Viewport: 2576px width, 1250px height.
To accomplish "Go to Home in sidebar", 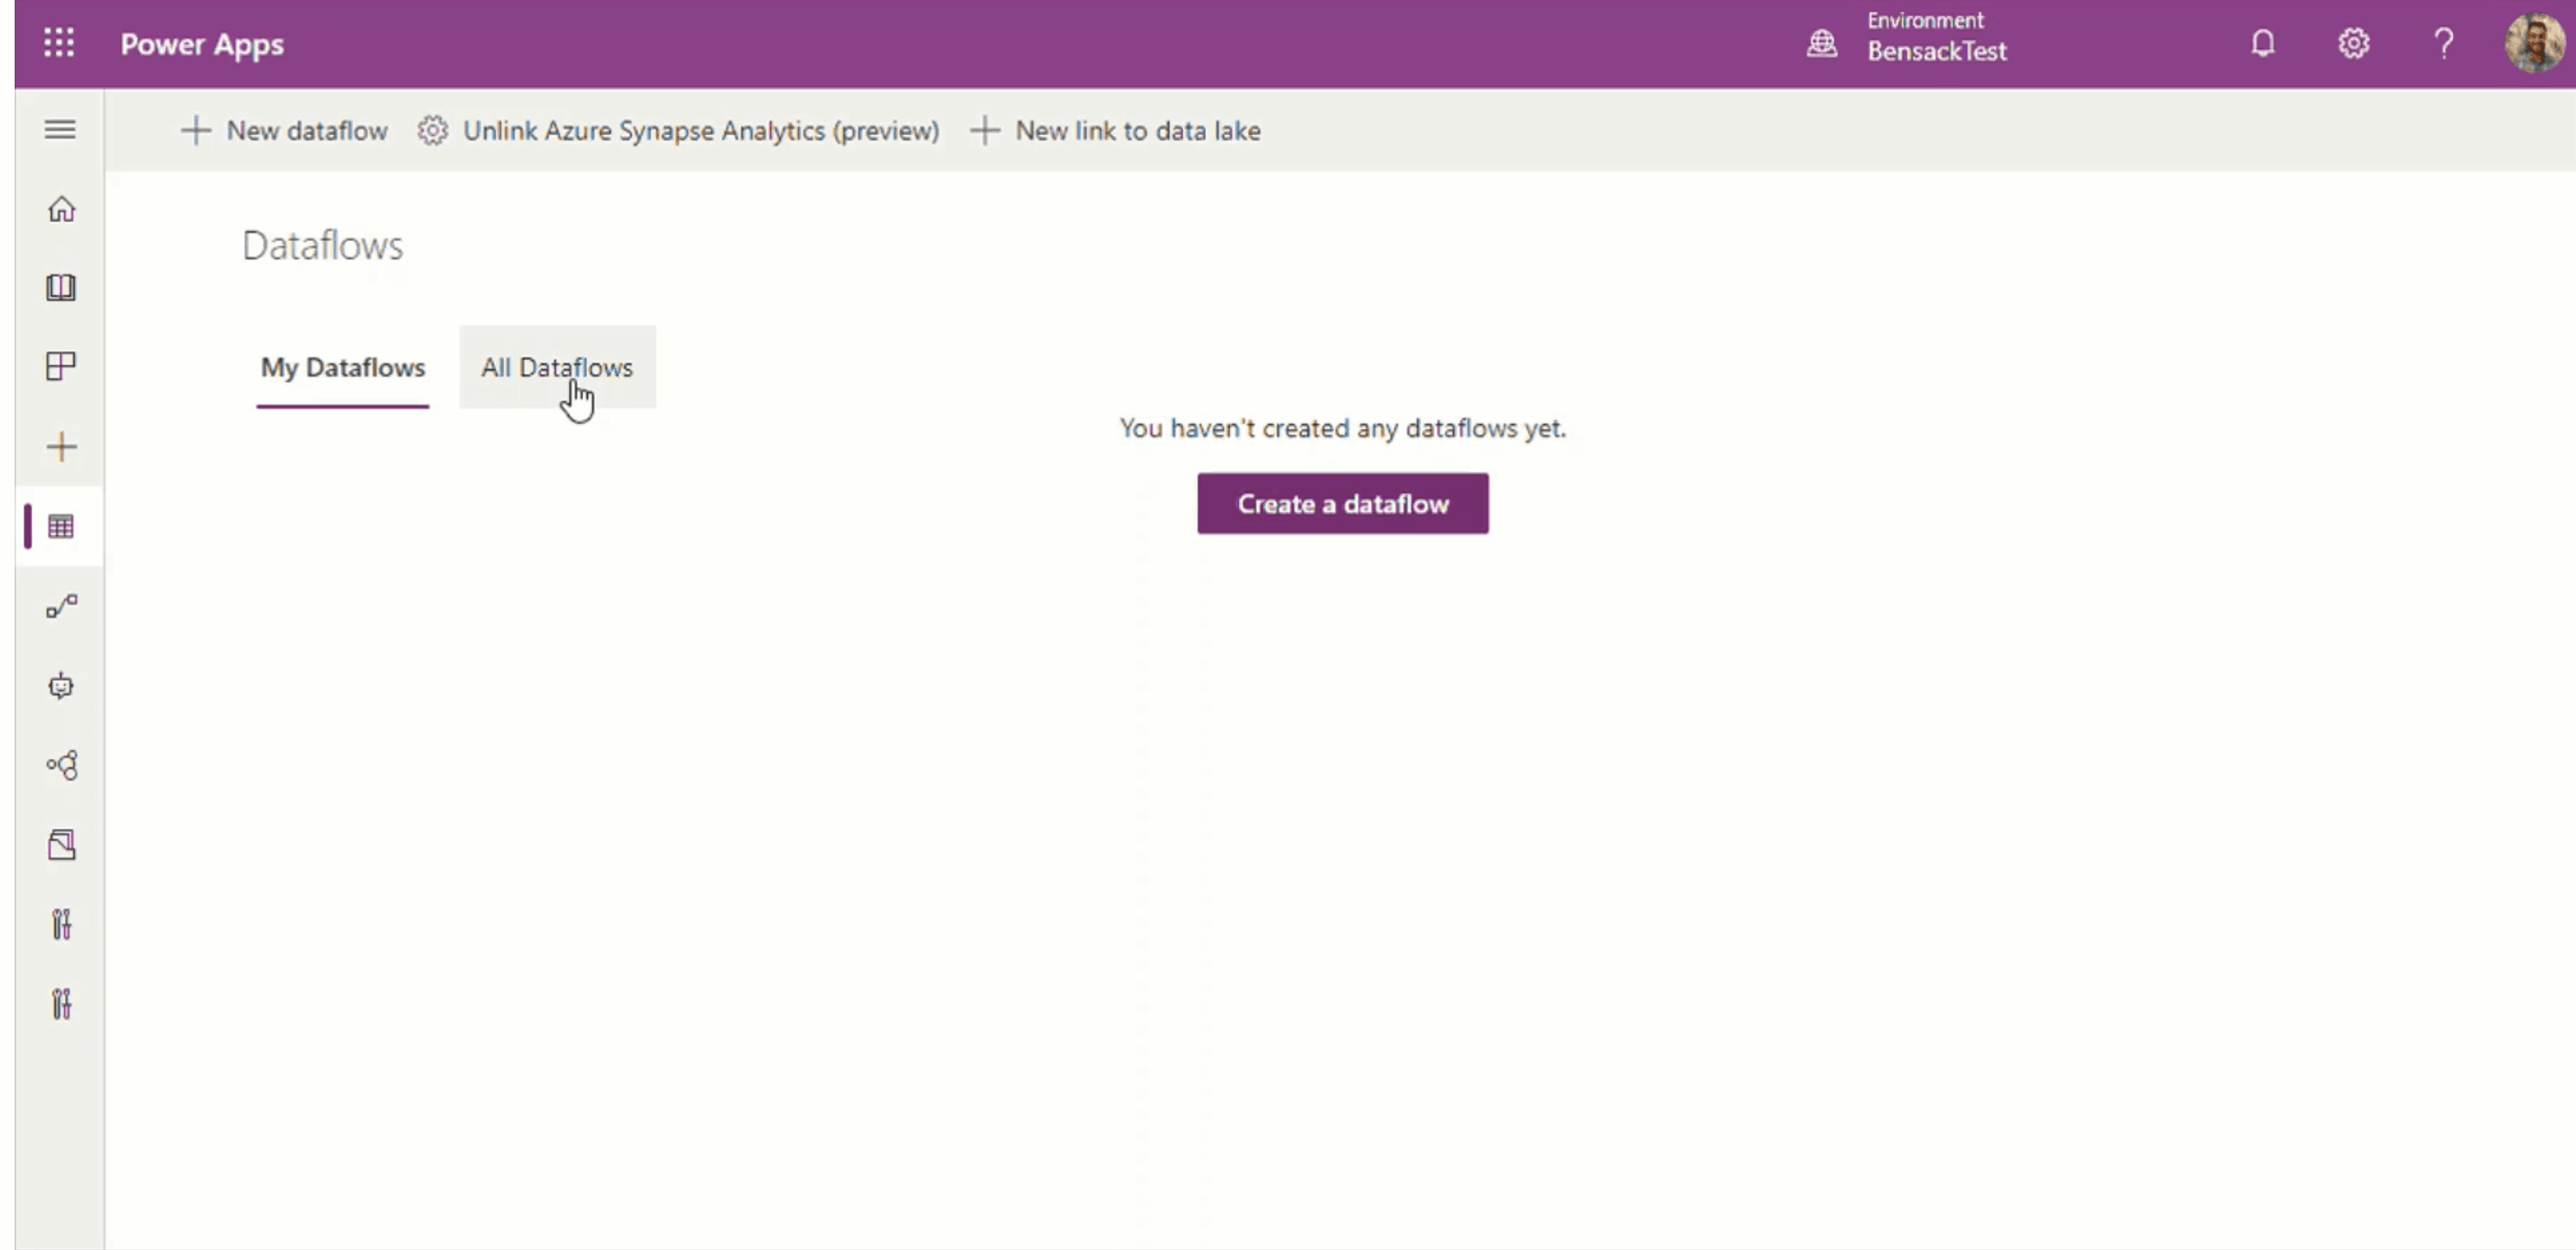I will 61,209.
